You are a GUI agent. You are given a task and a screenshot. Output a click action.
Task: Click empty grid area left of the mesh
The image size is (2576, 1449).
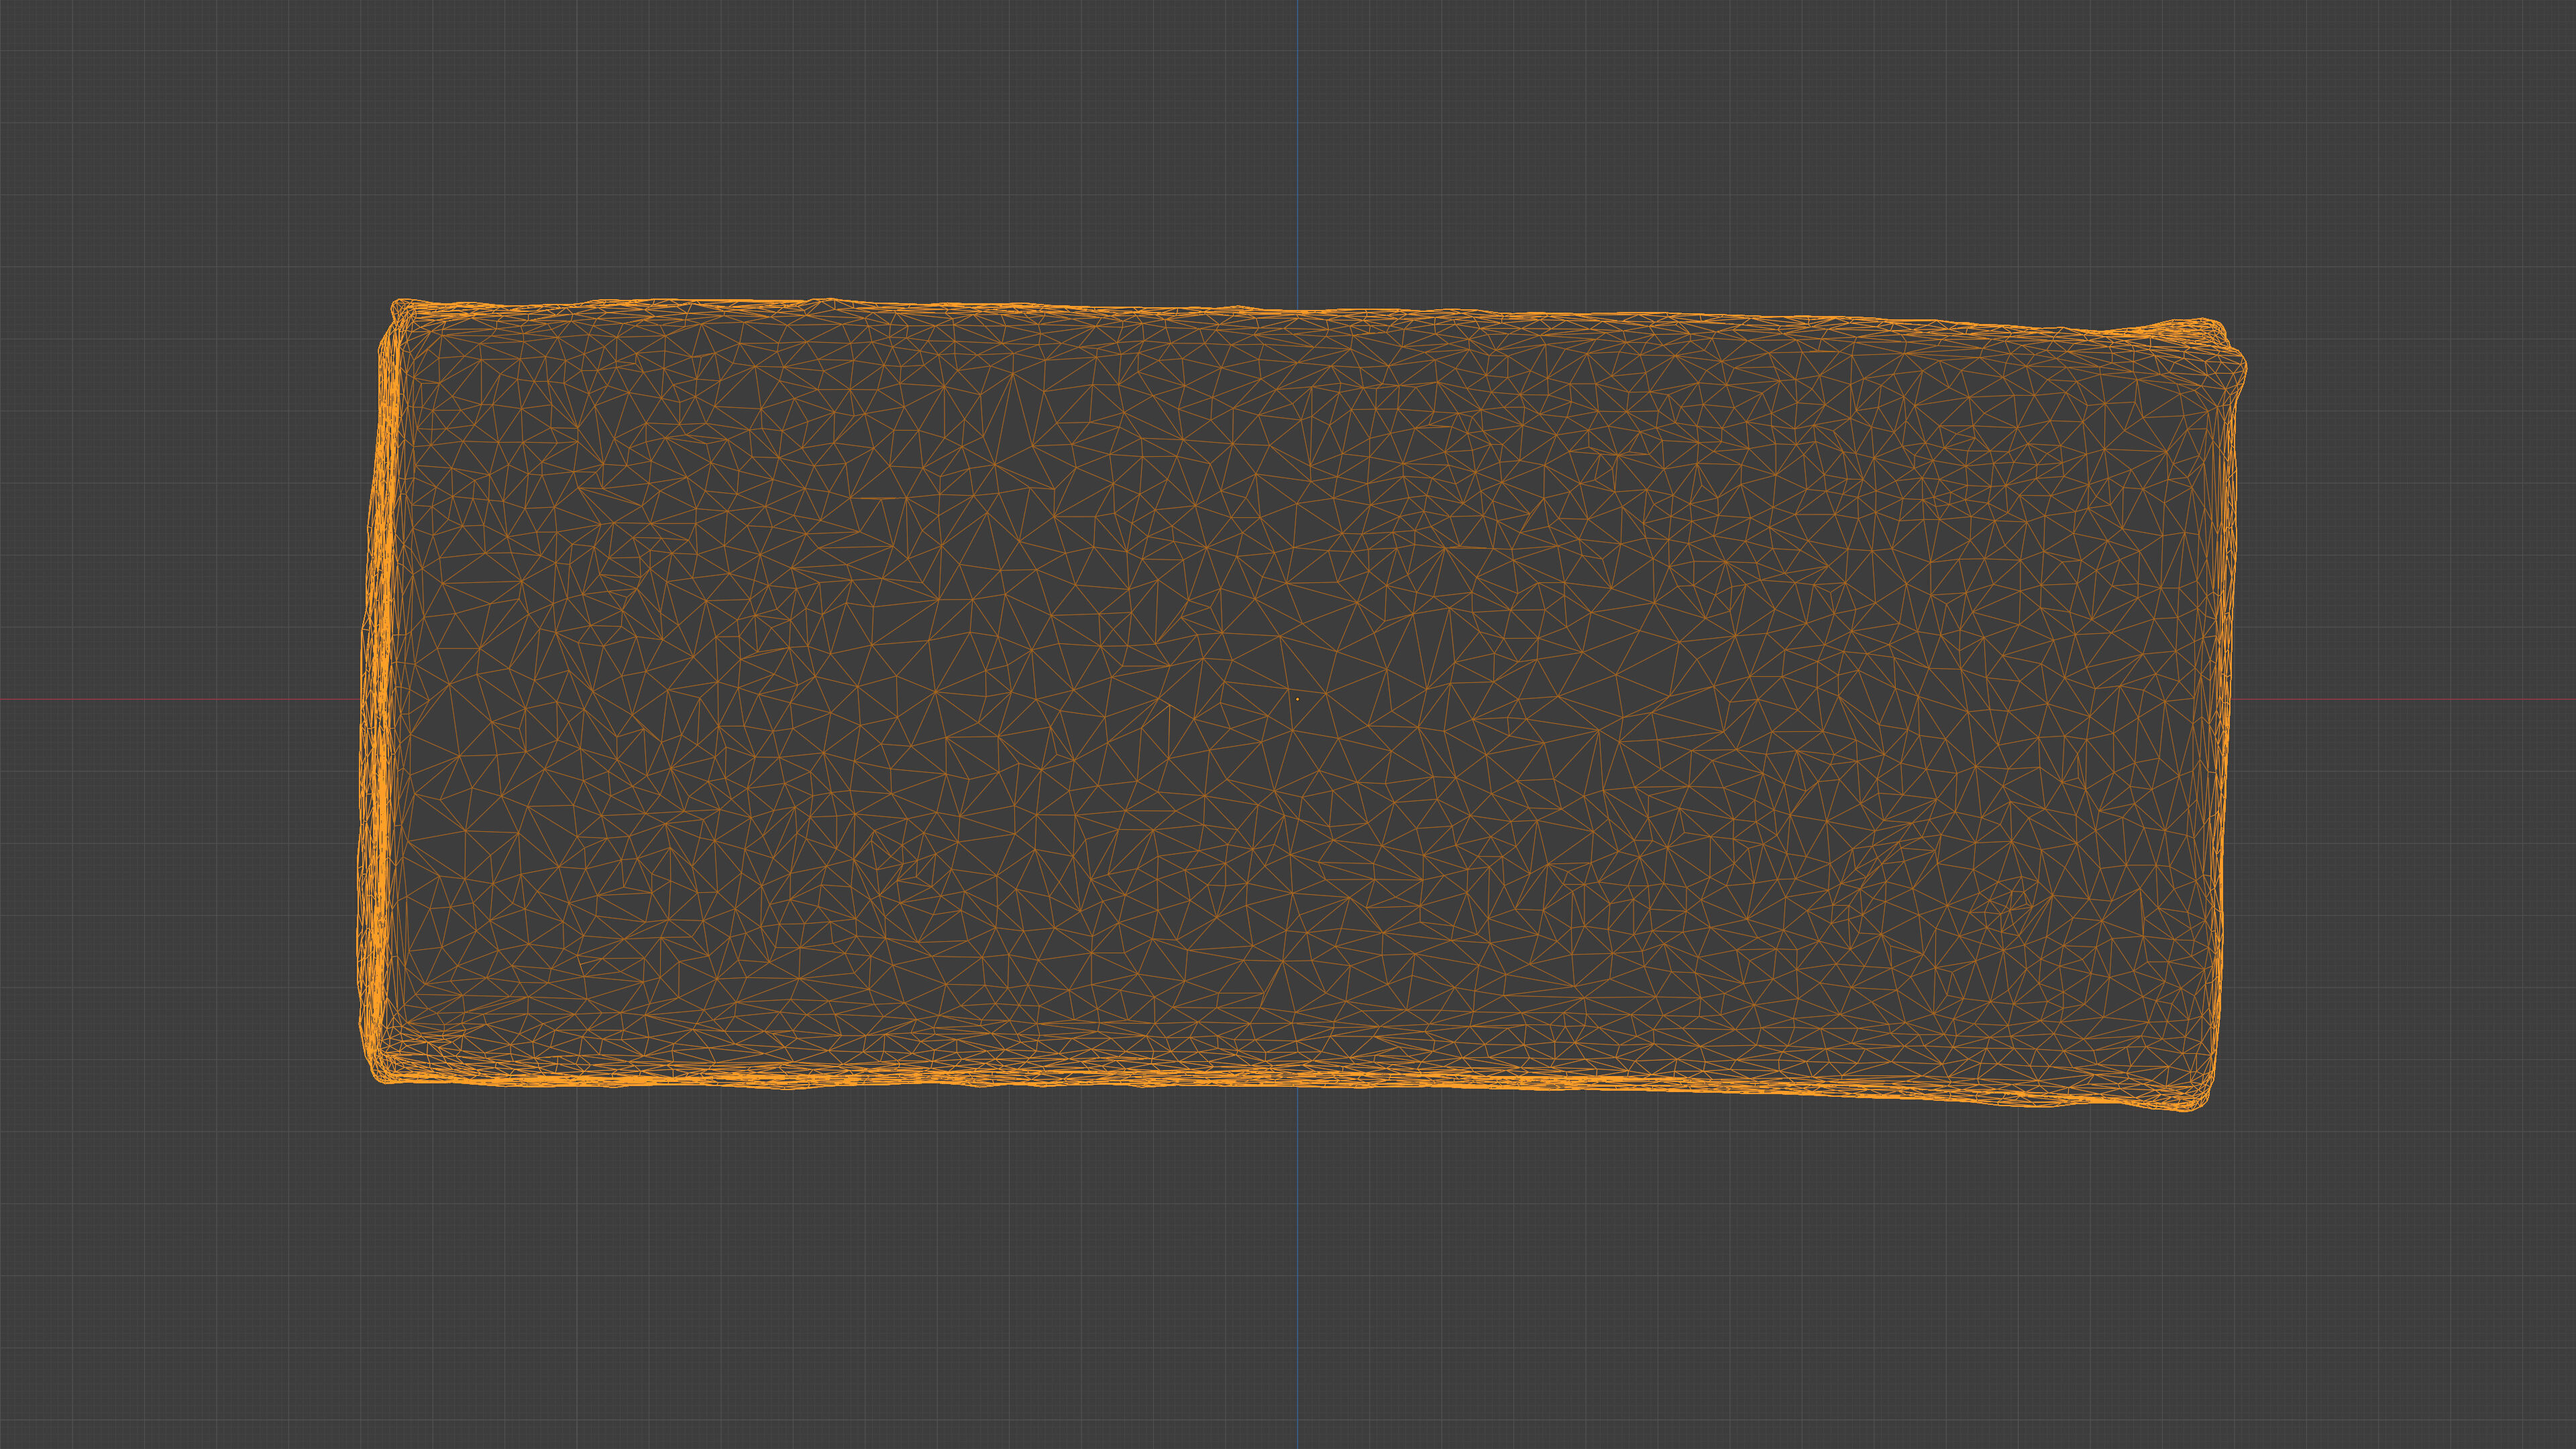180,500
